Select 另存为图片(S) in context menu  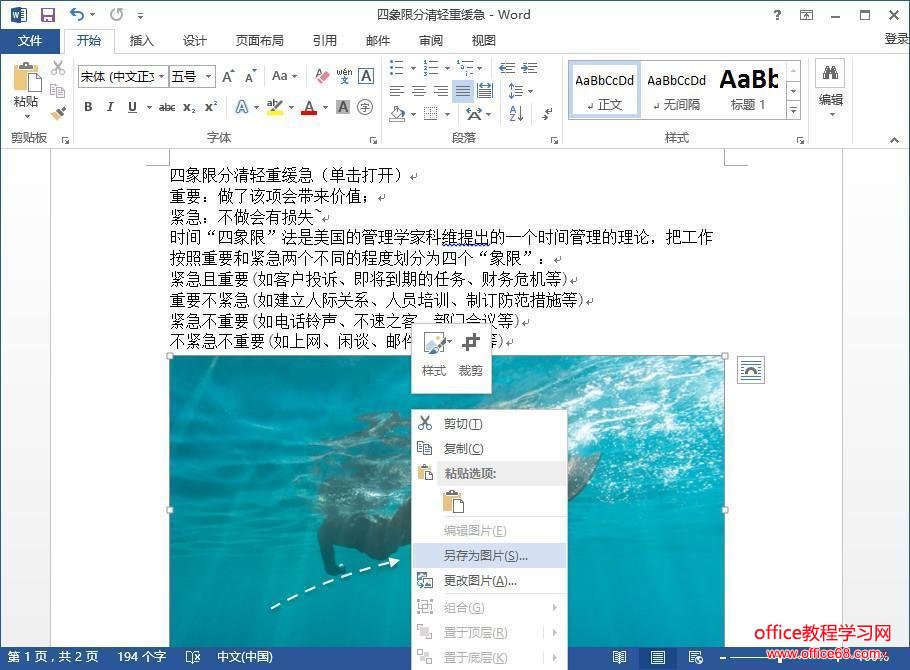(x=486, y=555)
